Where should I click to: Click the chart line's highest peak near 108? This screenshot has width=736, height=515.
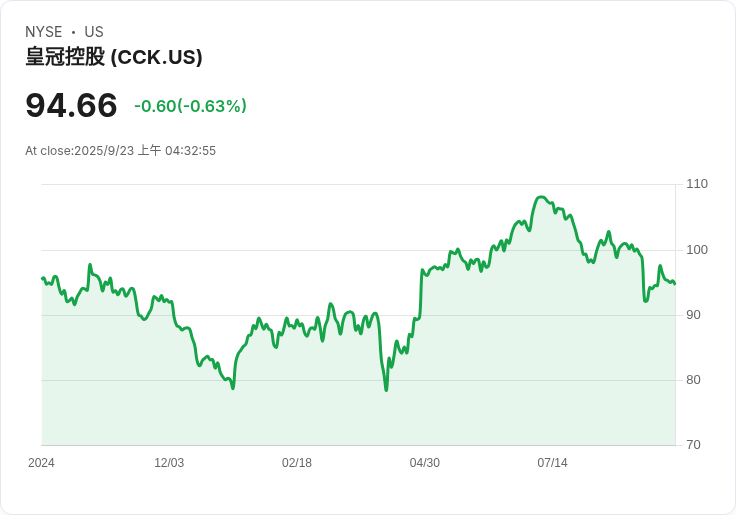pos(541,197)
